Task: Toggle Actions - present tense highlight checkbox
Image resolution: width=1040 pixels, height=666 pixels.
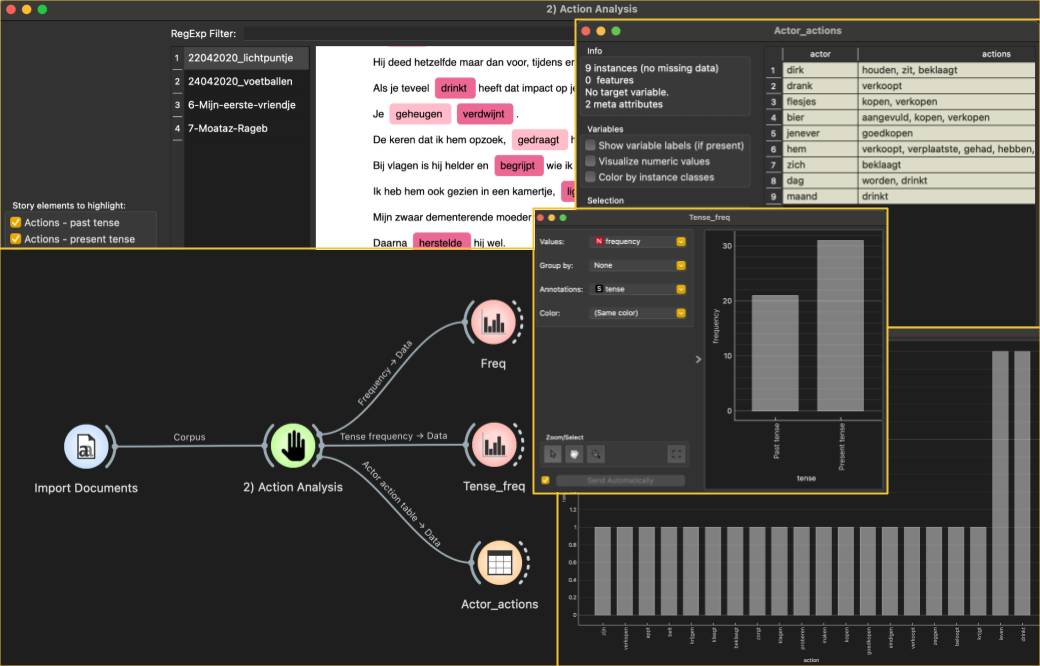Action: click(x=16, y=239)
